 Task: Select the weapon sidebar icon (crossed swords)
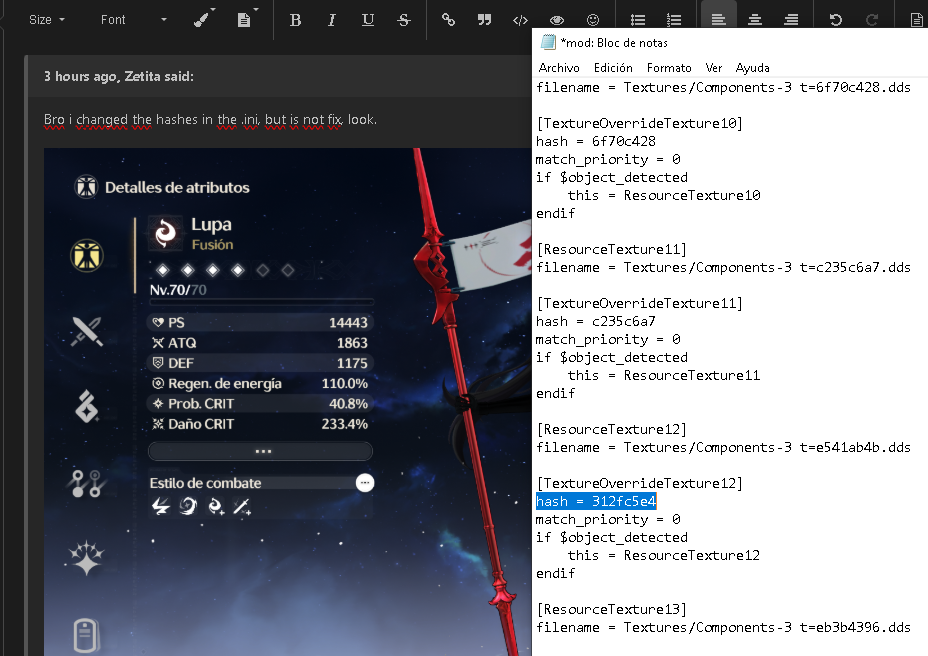[x=87, y=331]
